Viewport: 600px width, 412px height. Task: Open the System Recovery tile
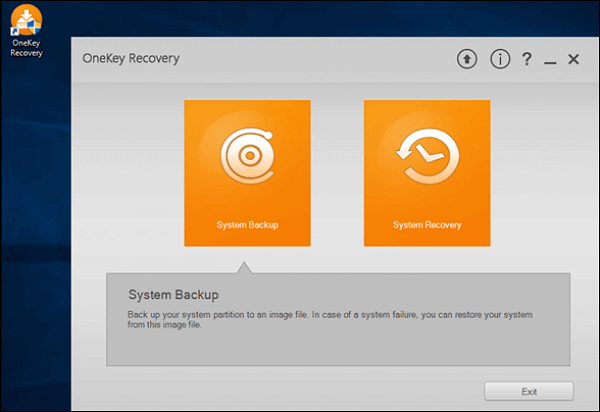[427, 173]
